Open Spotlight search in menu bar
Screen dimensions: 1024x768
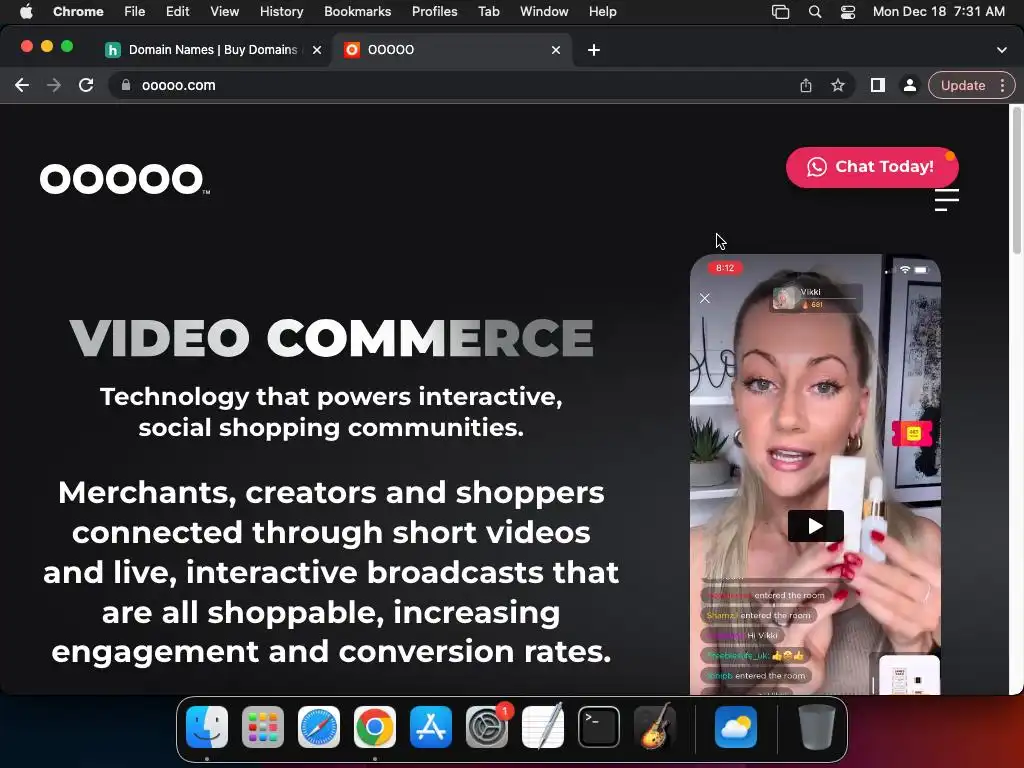pos(814,12)
